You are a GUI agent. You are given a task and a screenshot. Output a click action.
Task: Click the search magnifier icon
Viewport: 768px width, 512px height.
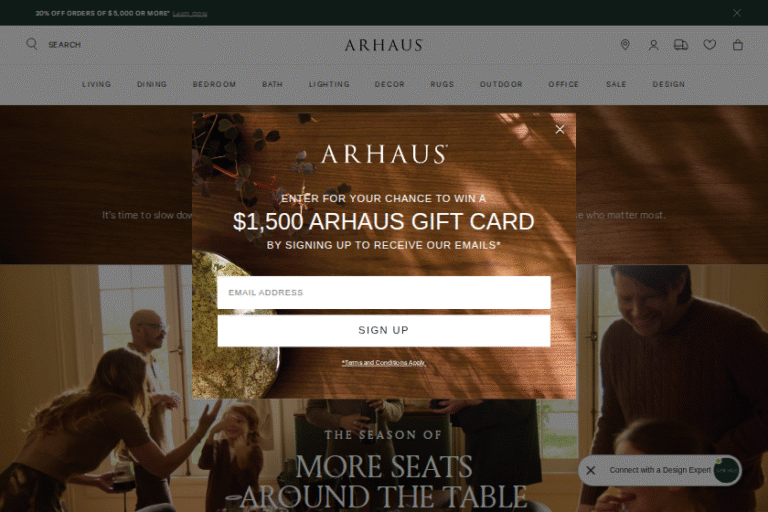[x=32, y=44]
